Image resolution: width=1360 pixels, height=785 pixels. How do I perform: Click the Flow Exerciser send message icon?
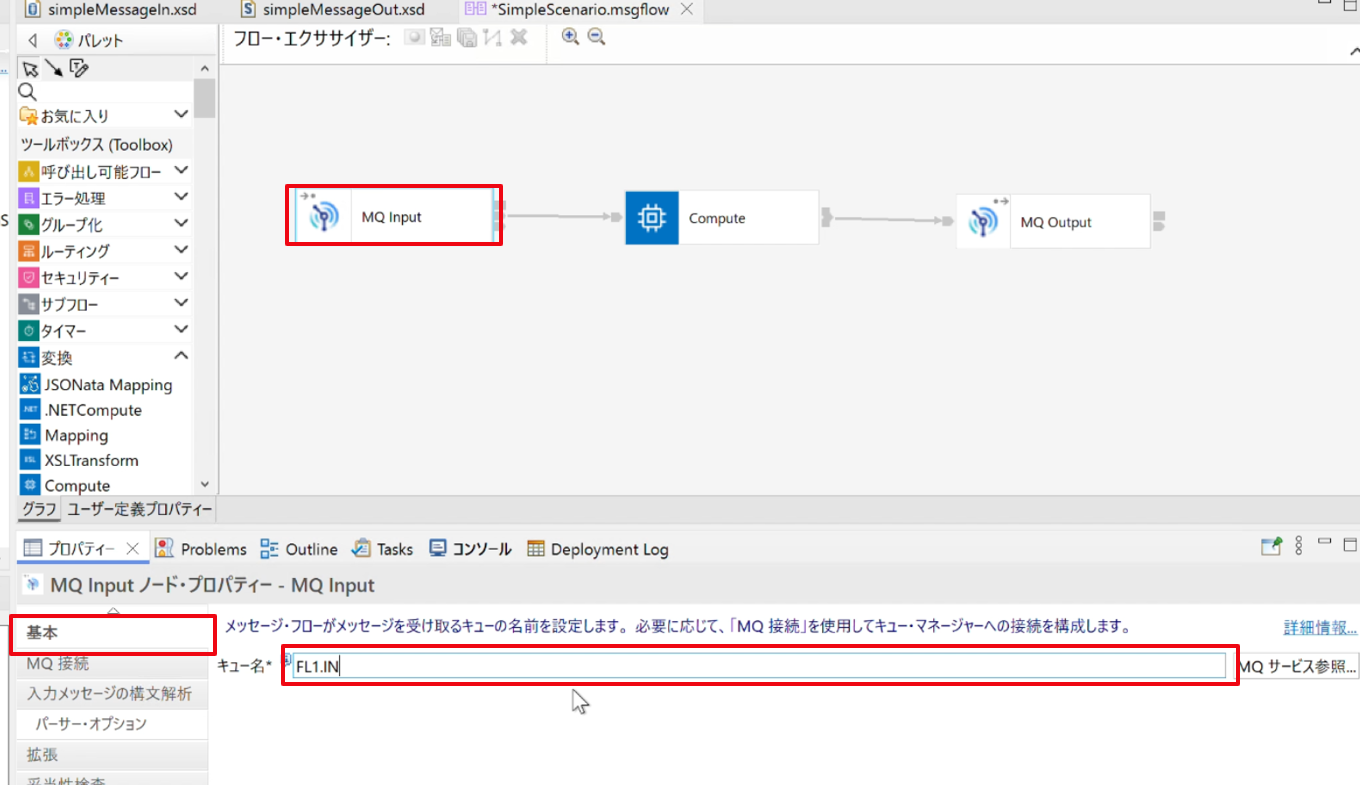tap(441, 37)
